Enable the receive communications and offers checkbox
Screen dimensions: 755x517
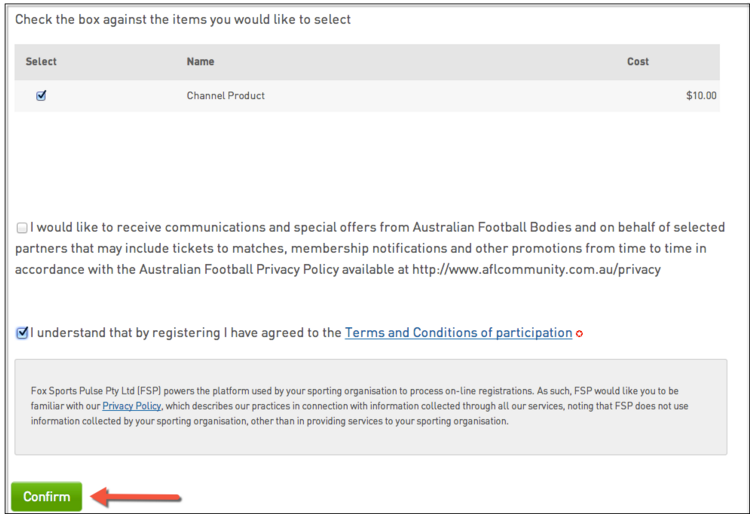(x=22, y=228)
